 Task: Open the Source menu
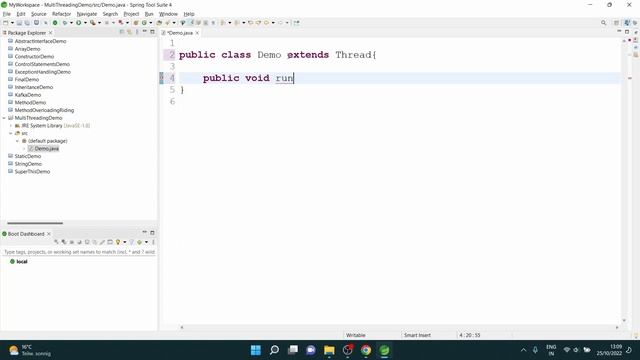(x=39, y=14)
